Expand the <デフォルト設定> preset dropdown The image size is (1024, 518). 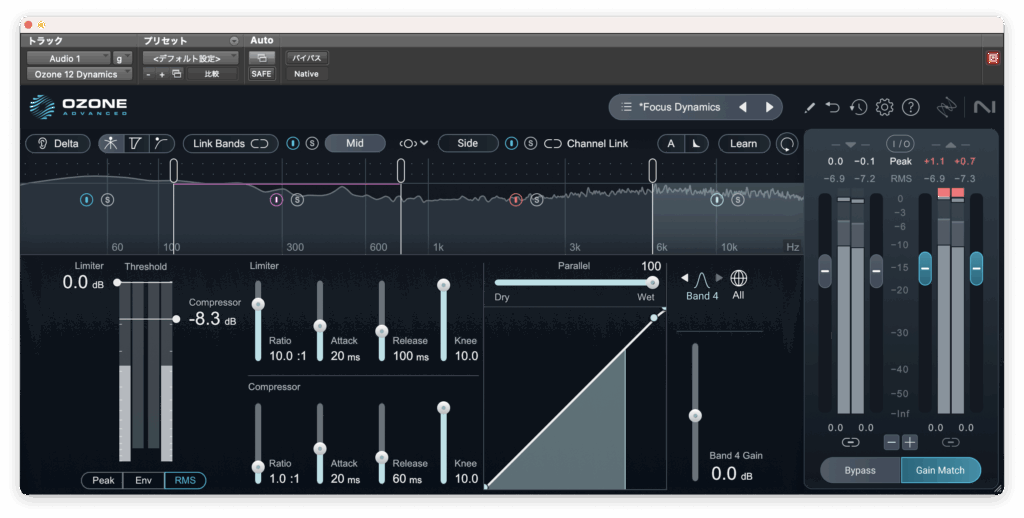pos(189,58)
